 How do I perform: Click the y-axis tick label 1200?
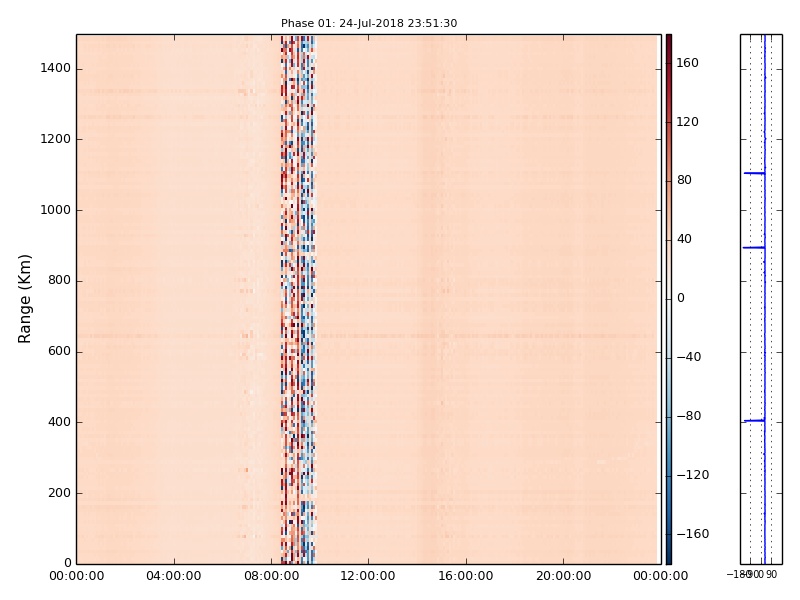tap(56, 139)
